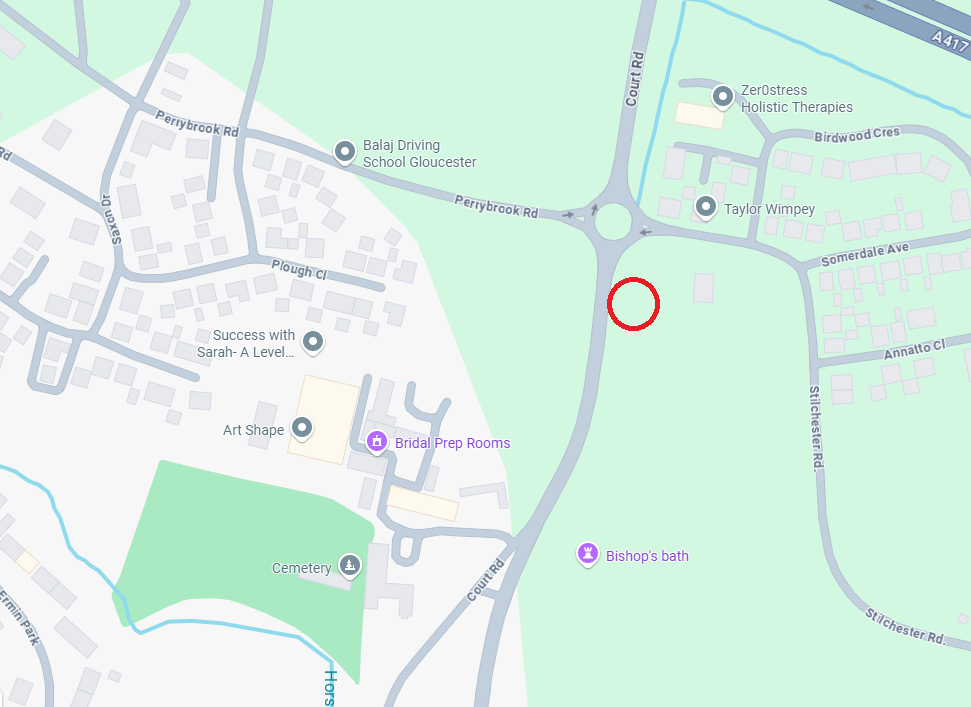971x707 pixels.
Task: Select the Balaj Driving School Gloucester label
Action: 419,154
